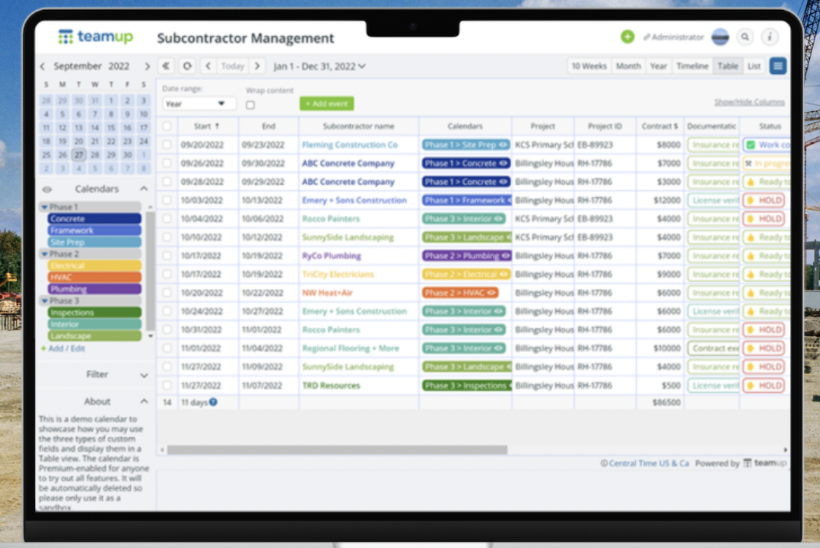The height and width of the screenshot is (548, 820).
Task: Click In progress status in 09/26 row
Action: point(766,163)
